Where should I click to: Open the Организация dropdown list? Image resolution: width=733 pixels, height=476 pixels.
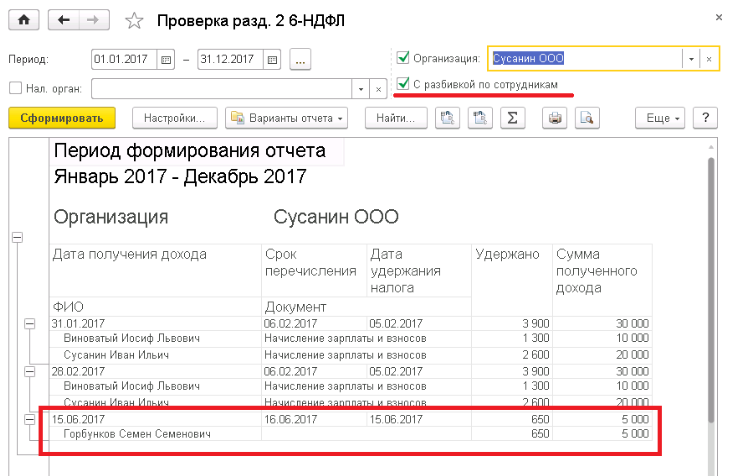[x=691, y=59]
